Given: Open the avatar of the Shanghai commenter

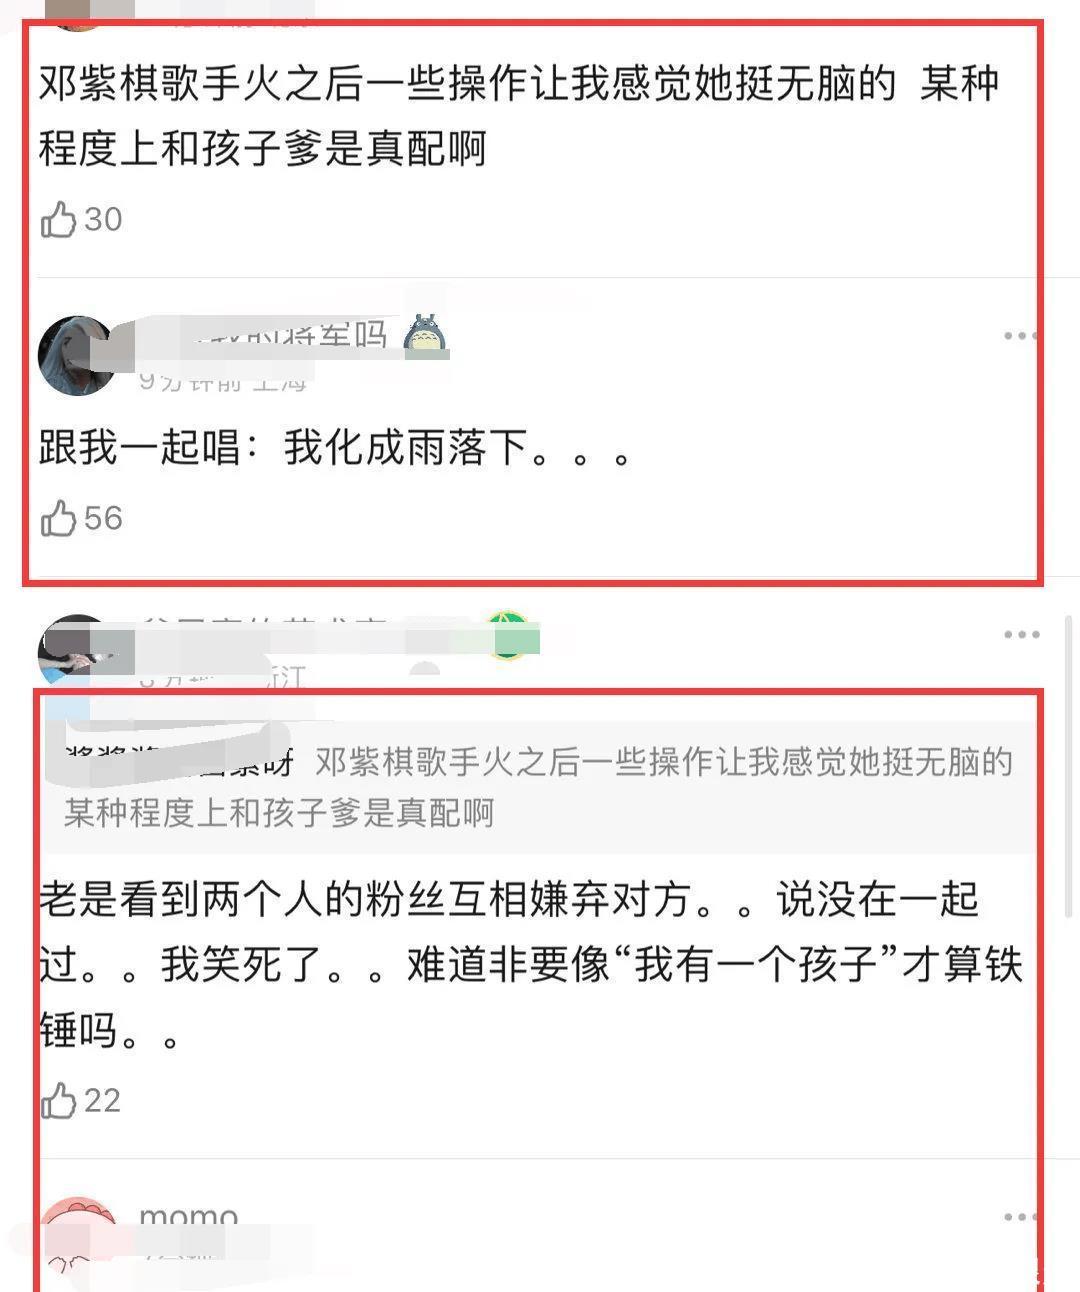Looking at the screenshot, I should (x=77, y=355).
